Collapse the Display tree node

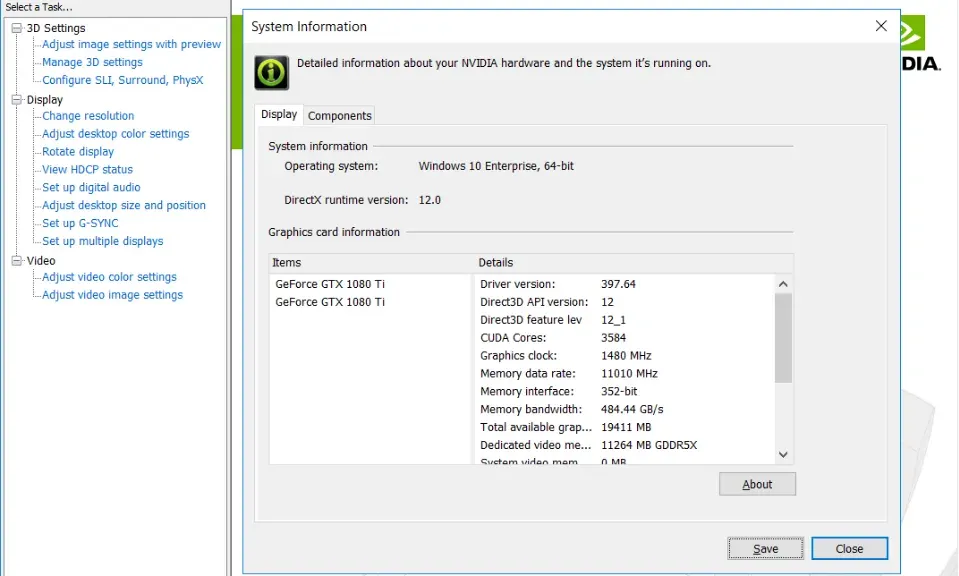pyautogui.click(x=17, y=100)
